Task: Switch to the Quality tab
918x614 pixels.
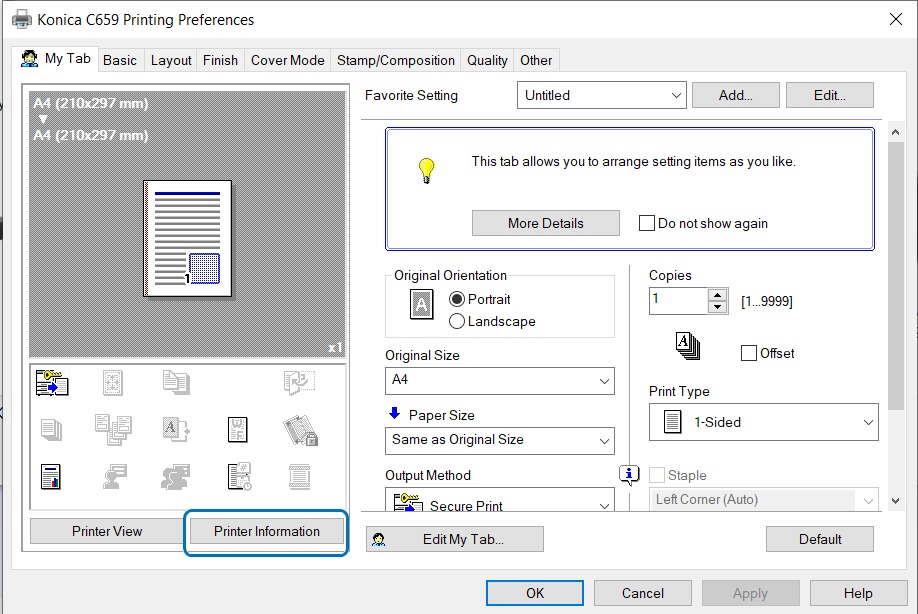Action: click(x=486, y=60)
